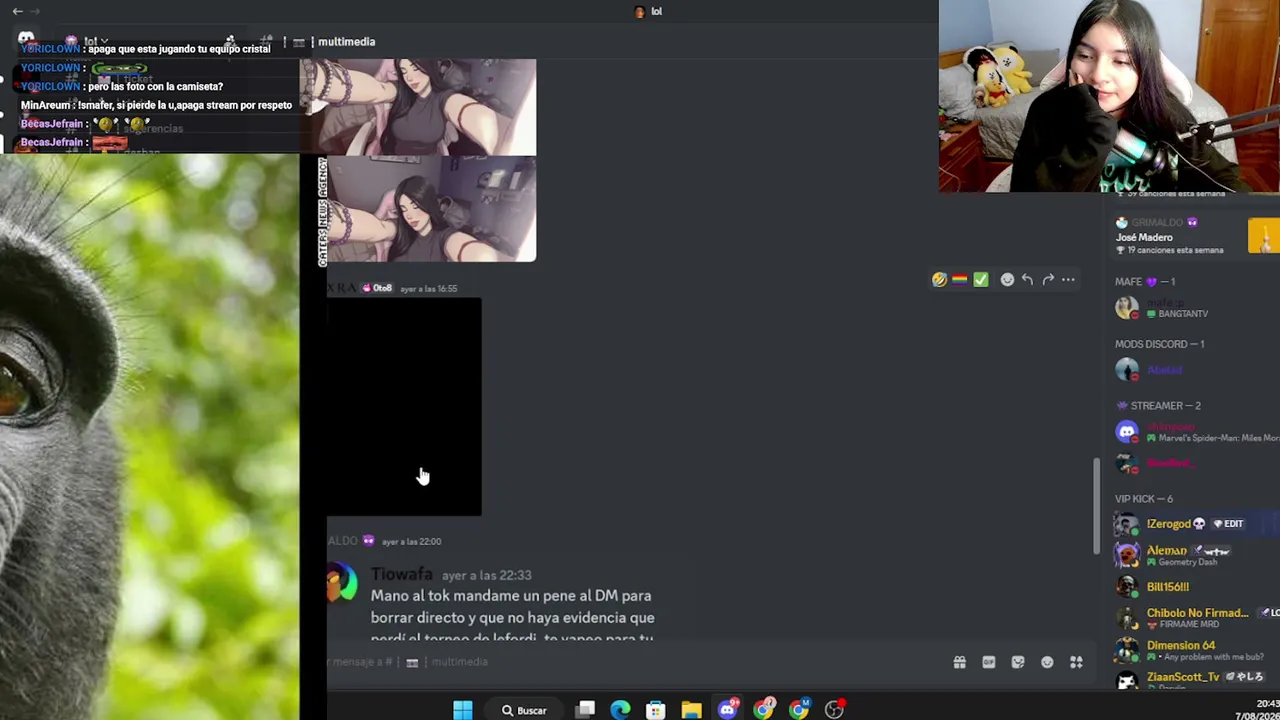
Task: Open José Madero listening activity card
Action: click(1195, 237)
